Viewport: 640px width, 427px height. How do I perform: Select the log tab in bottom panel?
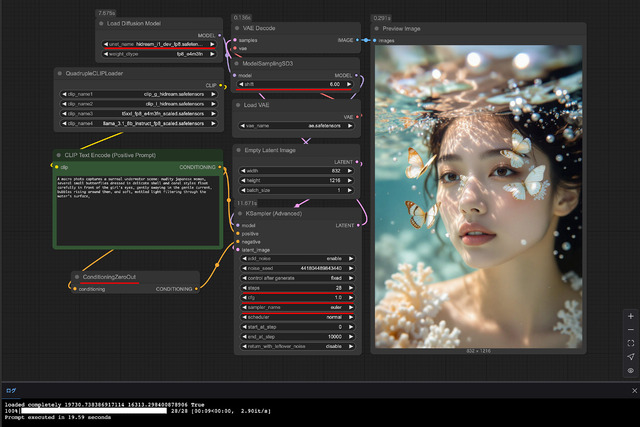pos(11,390)
